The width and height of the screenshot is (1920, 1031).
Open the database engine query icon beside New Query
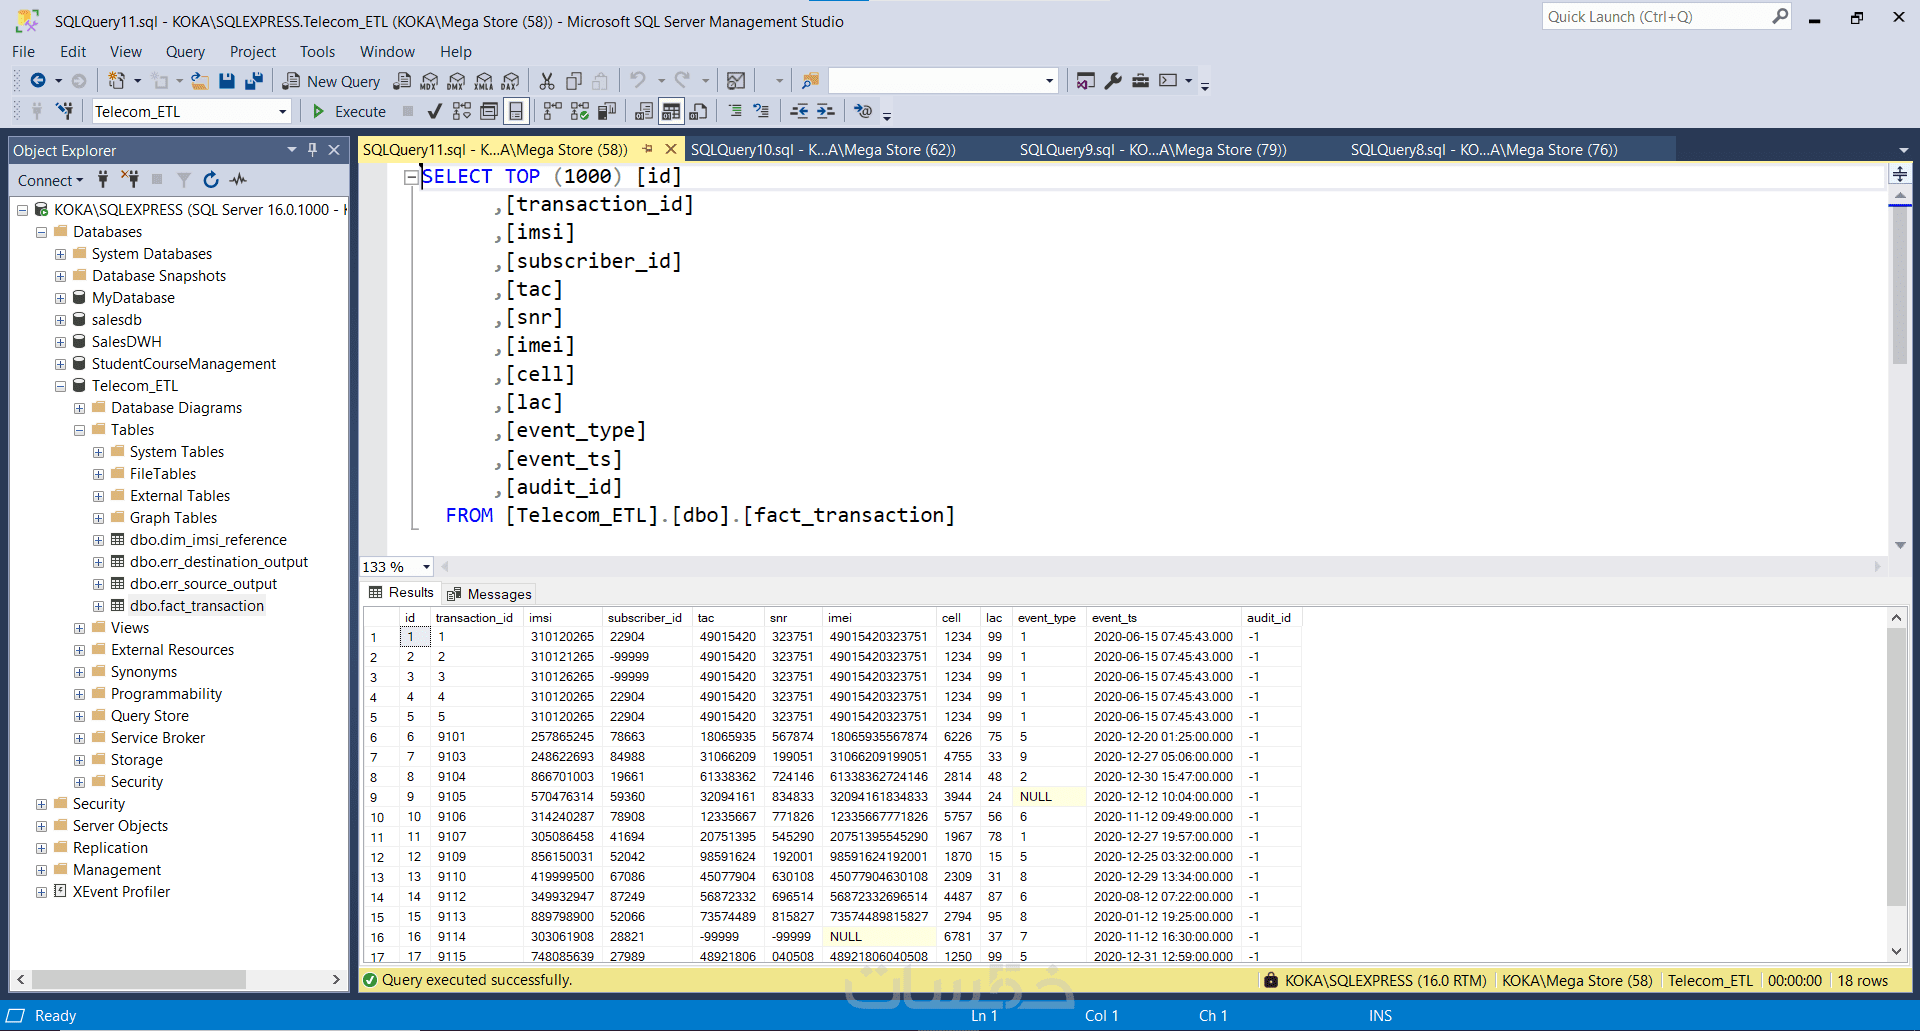point(402,81)
